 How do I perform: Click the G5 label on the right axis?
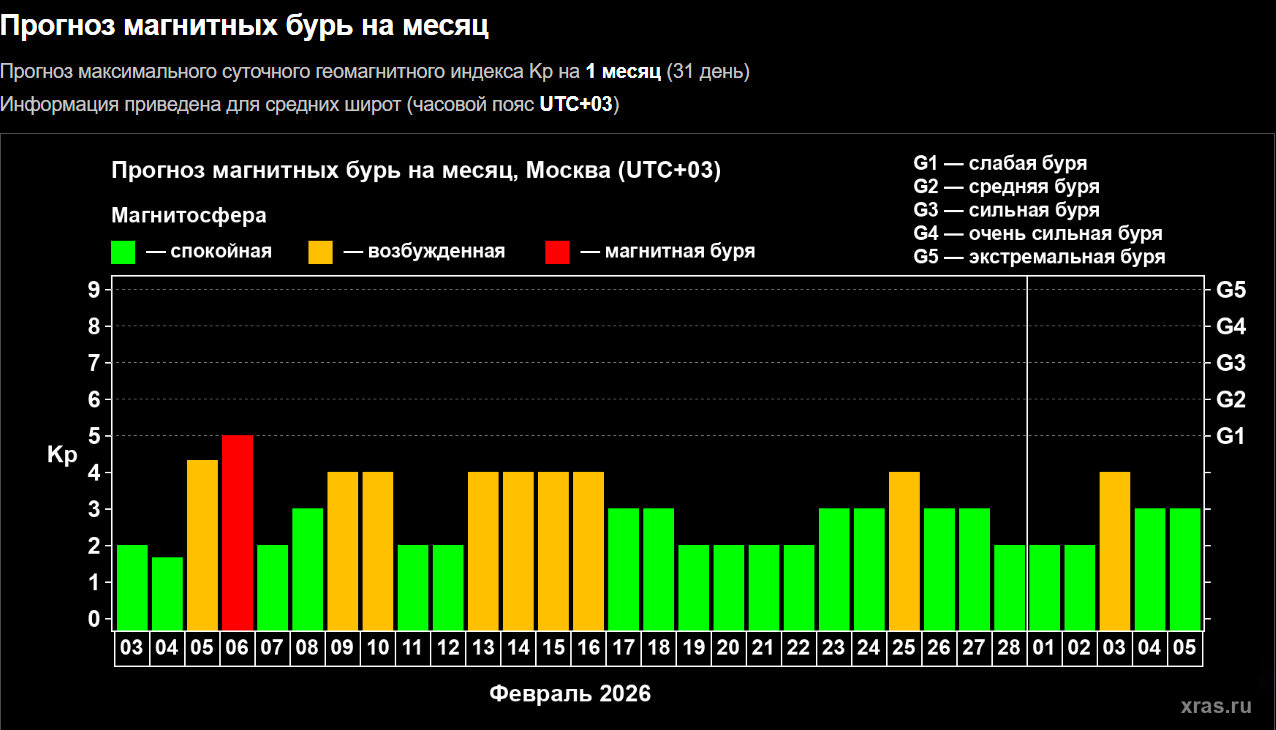point(1230,290)
